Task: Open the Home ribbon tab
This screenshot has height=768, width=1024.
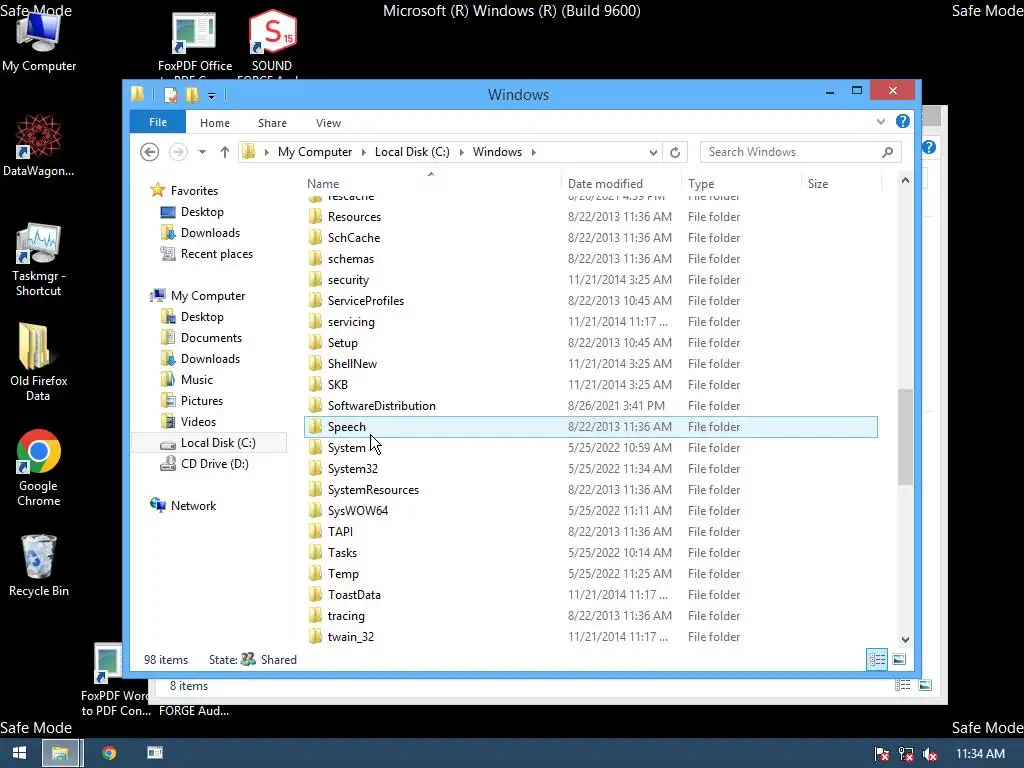Action: tap(215, 123)
